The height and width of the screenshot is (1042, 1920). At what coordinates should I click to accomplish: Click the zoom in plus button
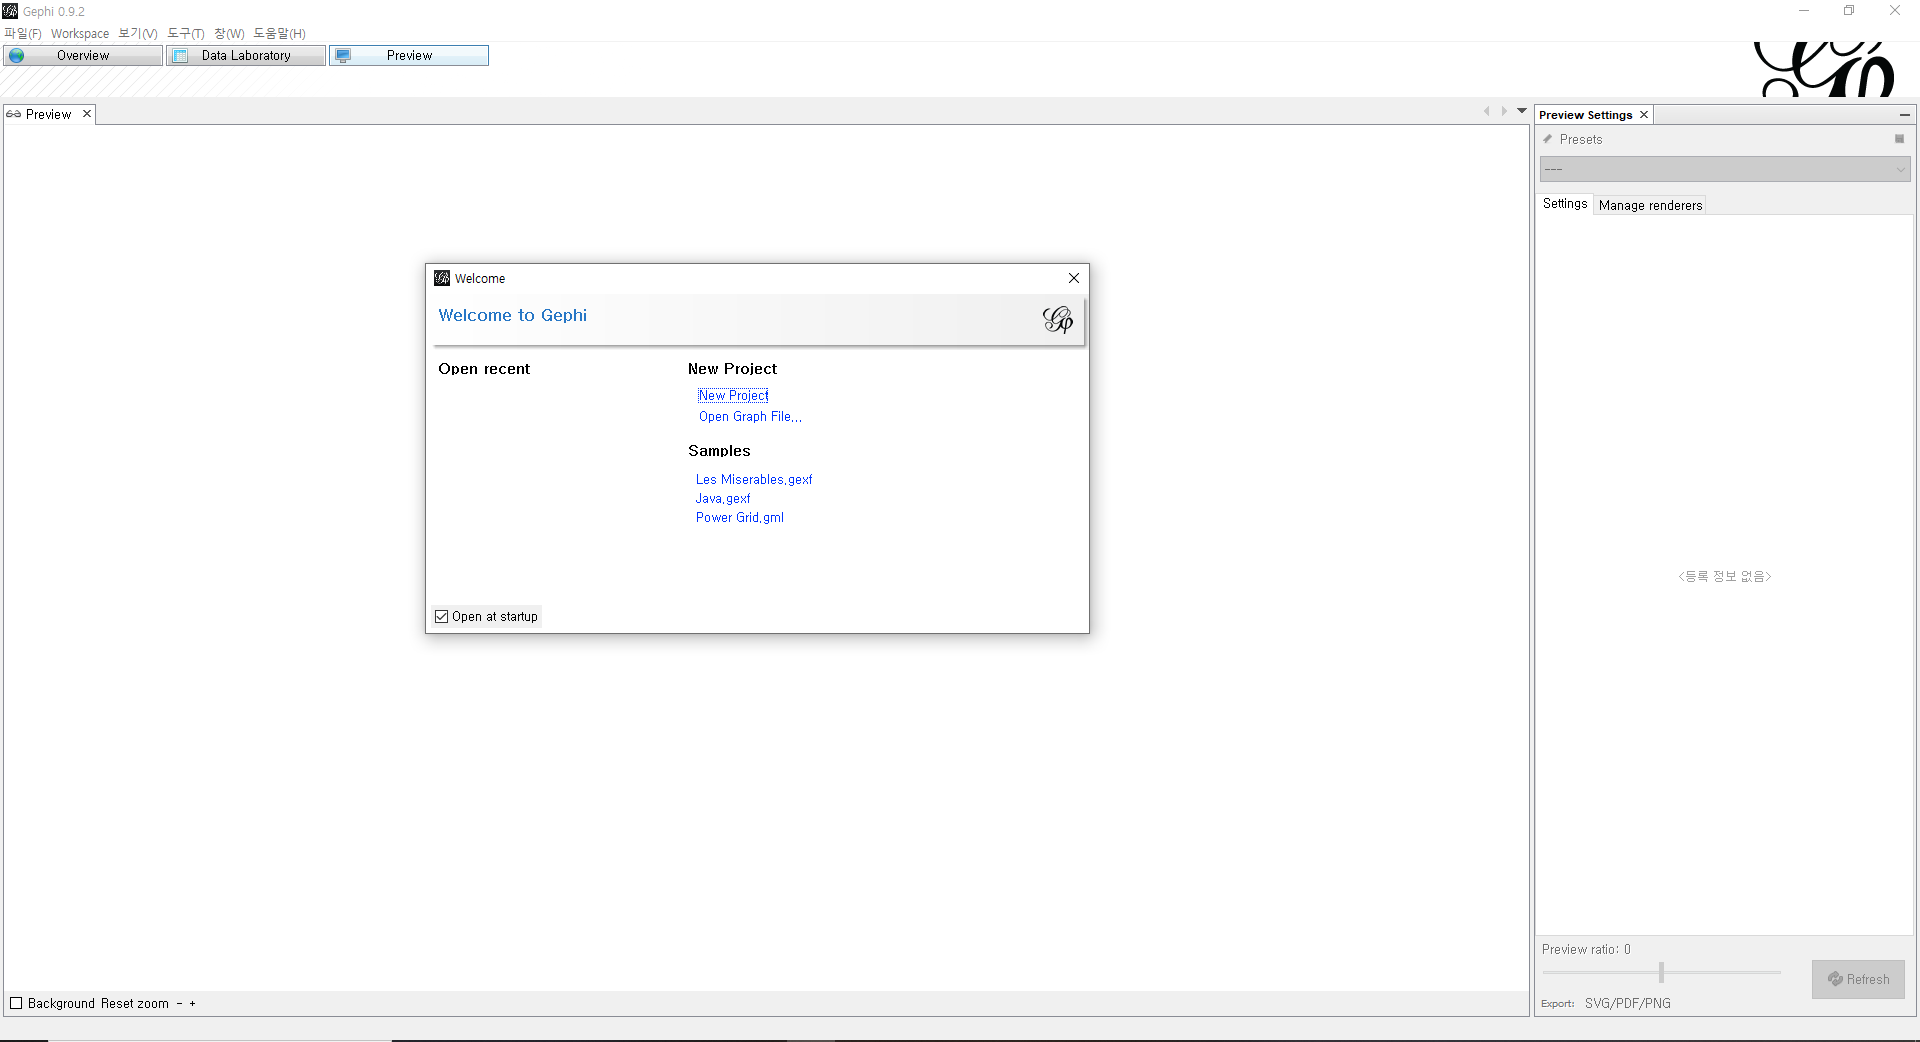pos(193,1004)
